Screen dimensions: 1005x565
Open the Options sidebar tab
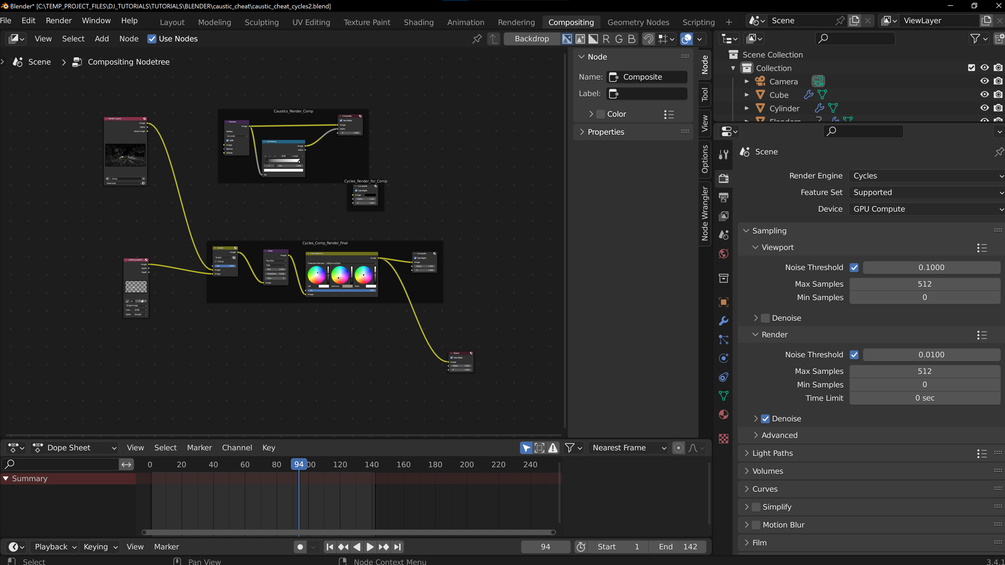(x=704, y=158)
